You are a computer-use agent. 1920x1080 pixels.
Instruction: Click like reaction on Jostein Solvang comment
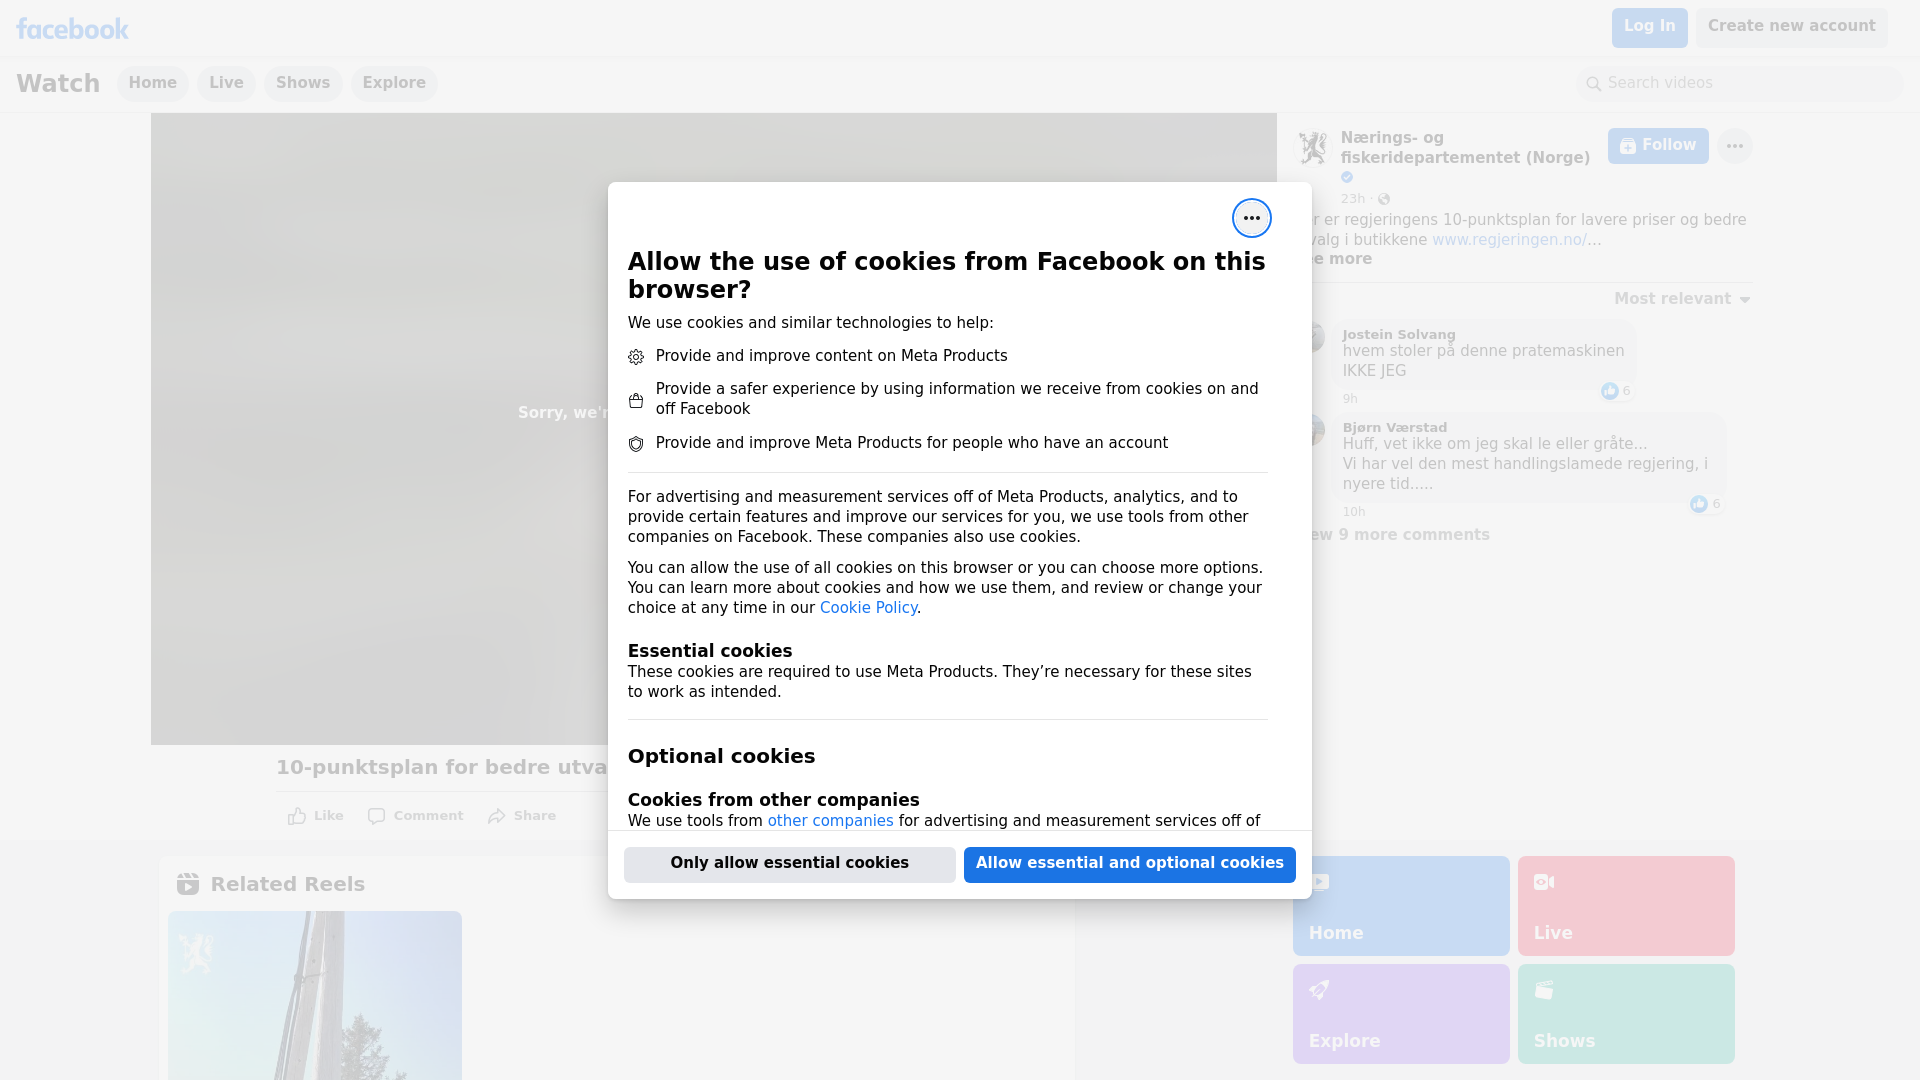point(1609,391)
